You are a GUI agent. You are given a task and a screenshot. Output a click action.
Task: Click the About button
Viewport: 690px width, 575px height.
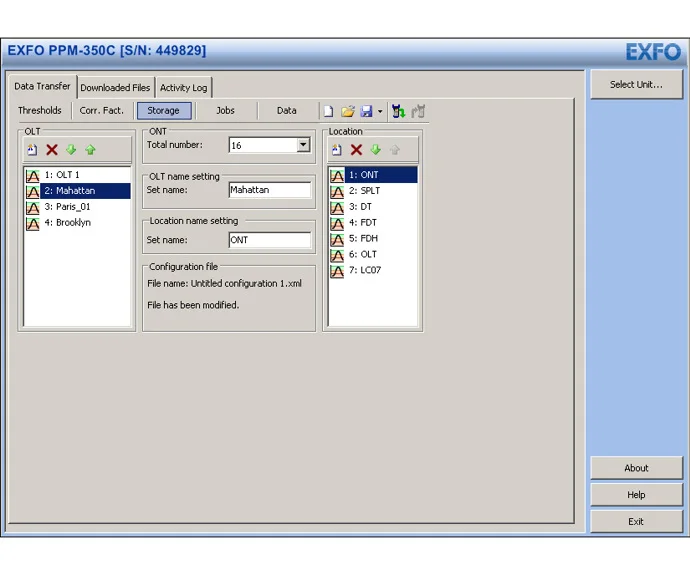click(636, 468)
